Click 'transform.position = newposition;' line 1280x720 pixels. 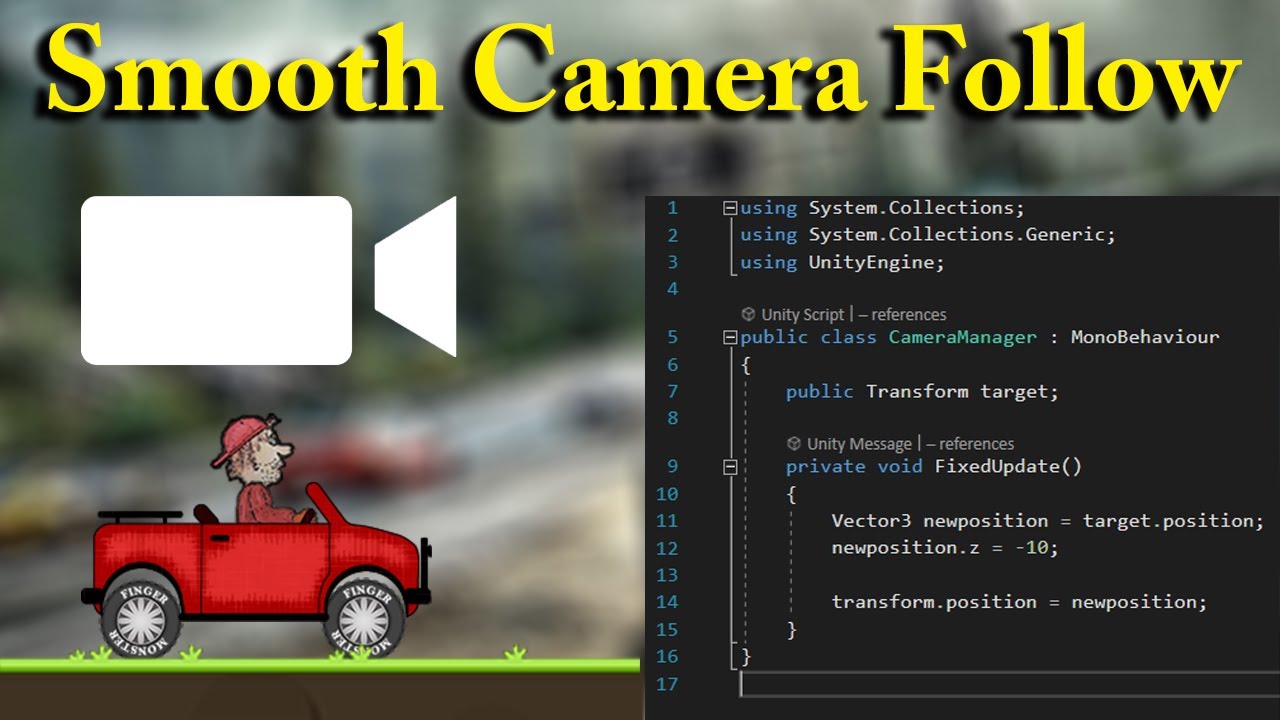pyautogui.click(x=1019, y=602)
